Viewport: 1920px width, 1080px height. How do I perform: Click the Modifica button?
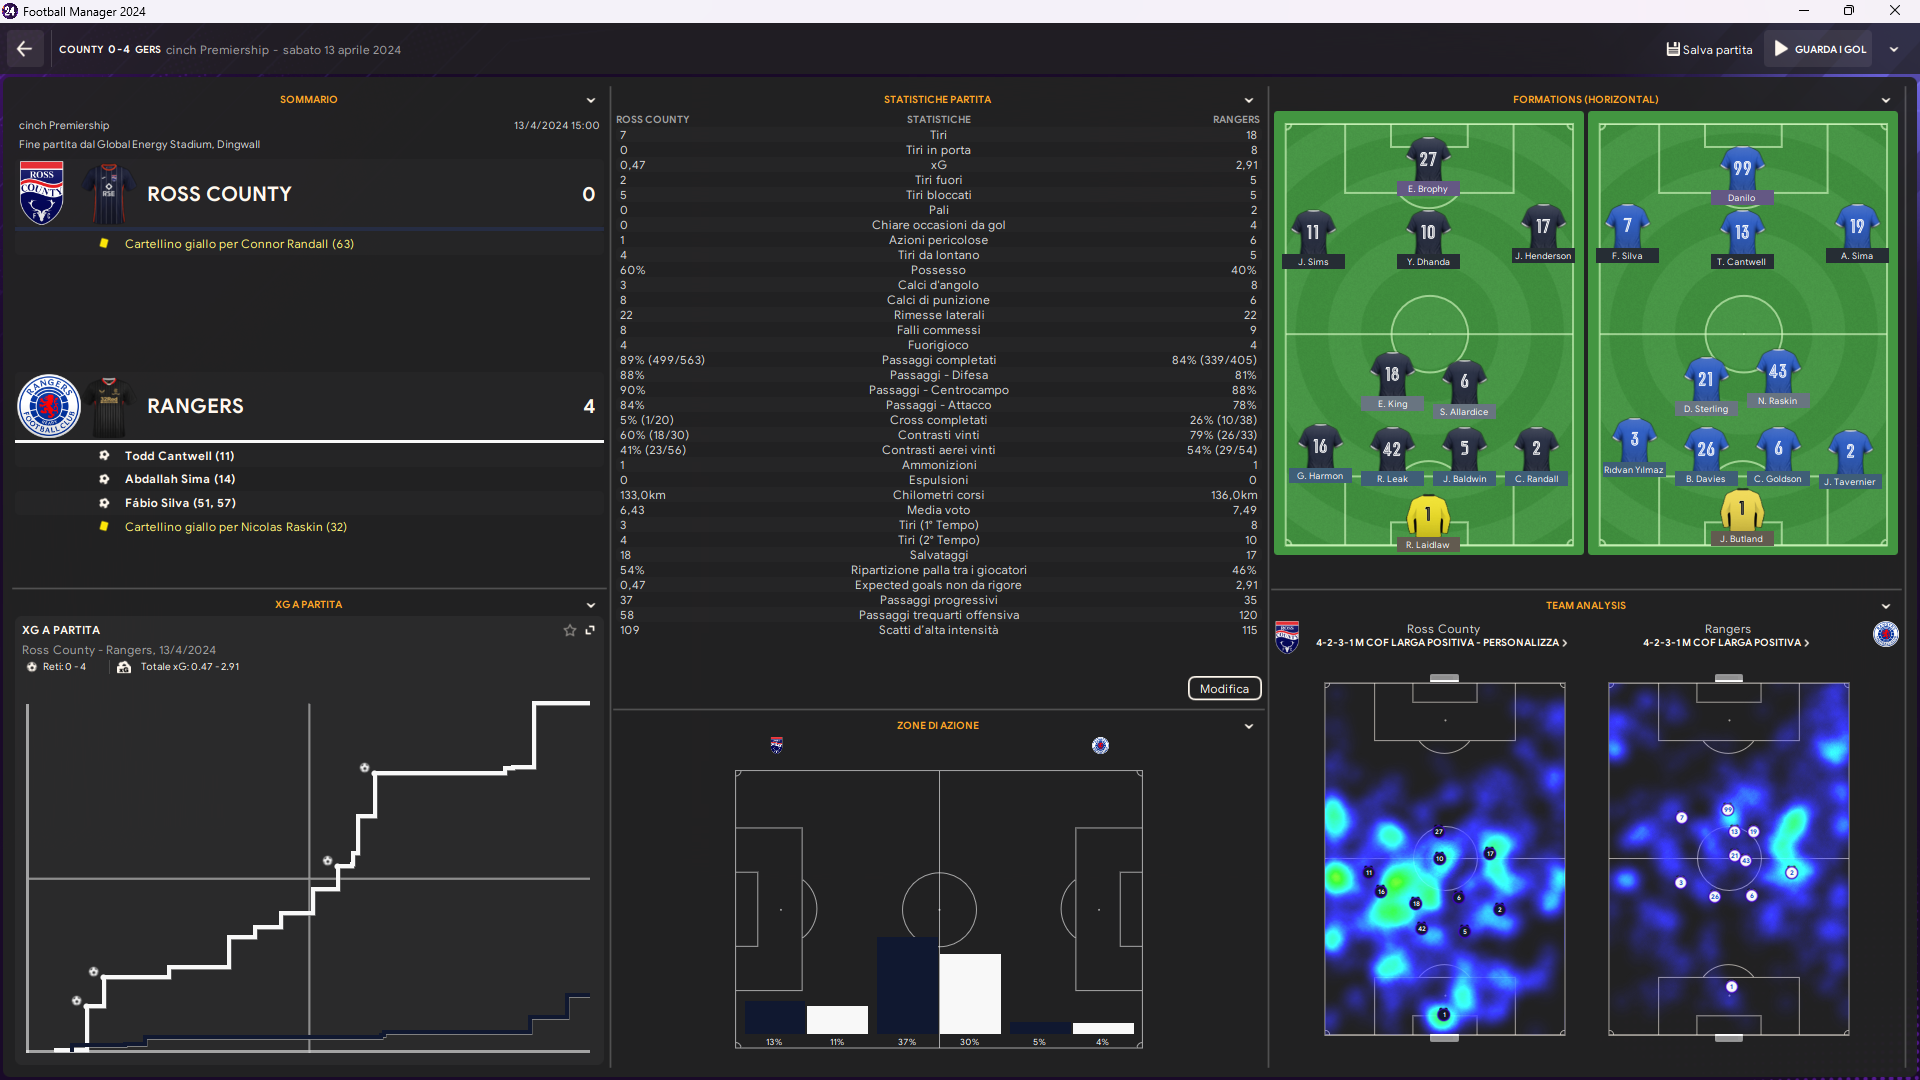(x=1224, y=689)
